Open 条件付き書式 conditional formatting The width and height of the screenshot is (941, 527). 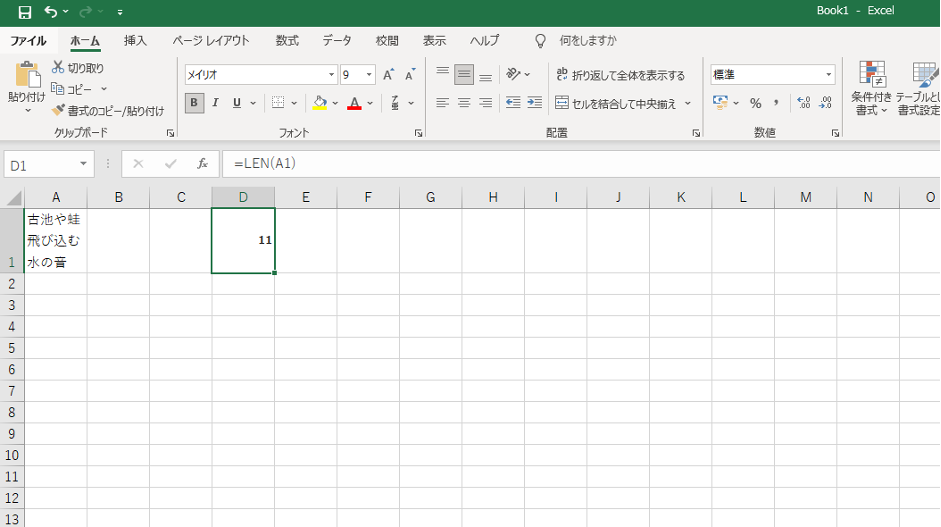pyautogui.click(x=871, y=88)
